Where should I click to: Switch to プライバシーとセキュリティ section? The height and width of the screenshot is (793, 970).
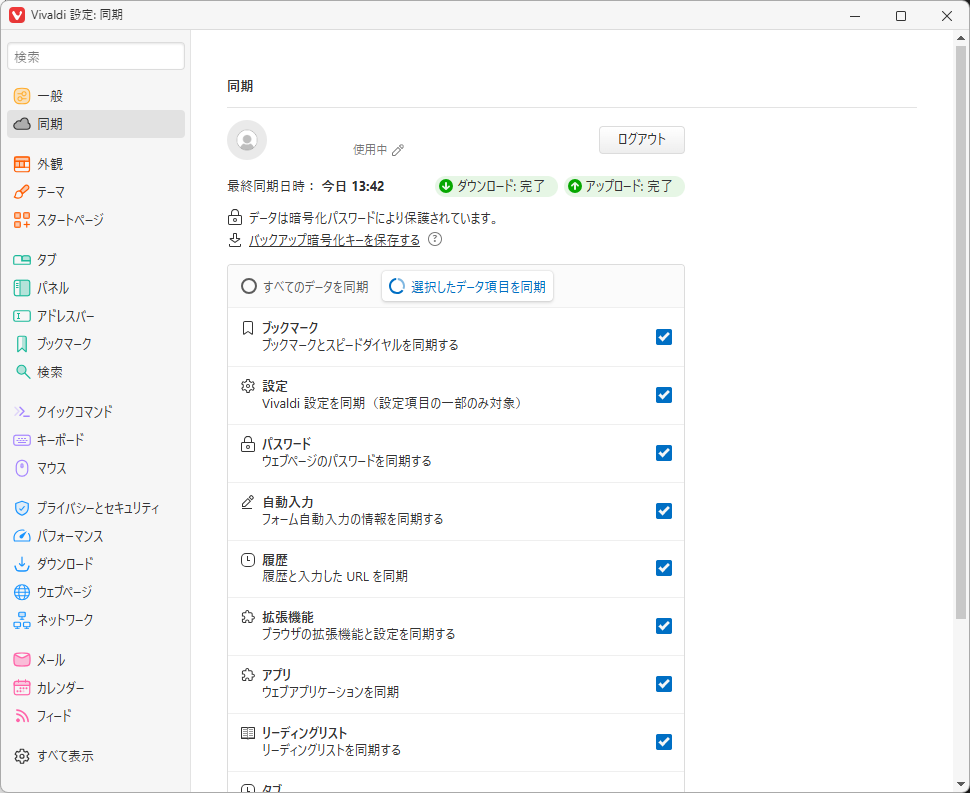coord(96,508)
